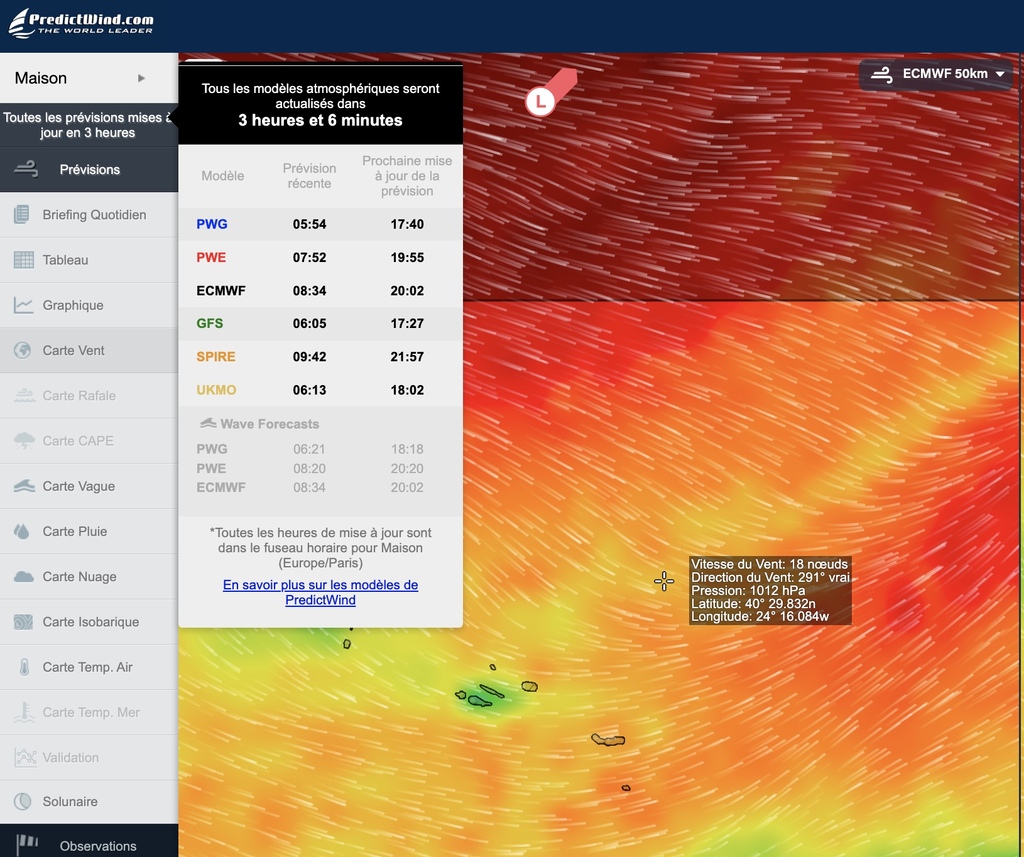Click the Prévisions wind icon
The width and height of the screenshot is (1024, 857).
(x=26, y=169)
